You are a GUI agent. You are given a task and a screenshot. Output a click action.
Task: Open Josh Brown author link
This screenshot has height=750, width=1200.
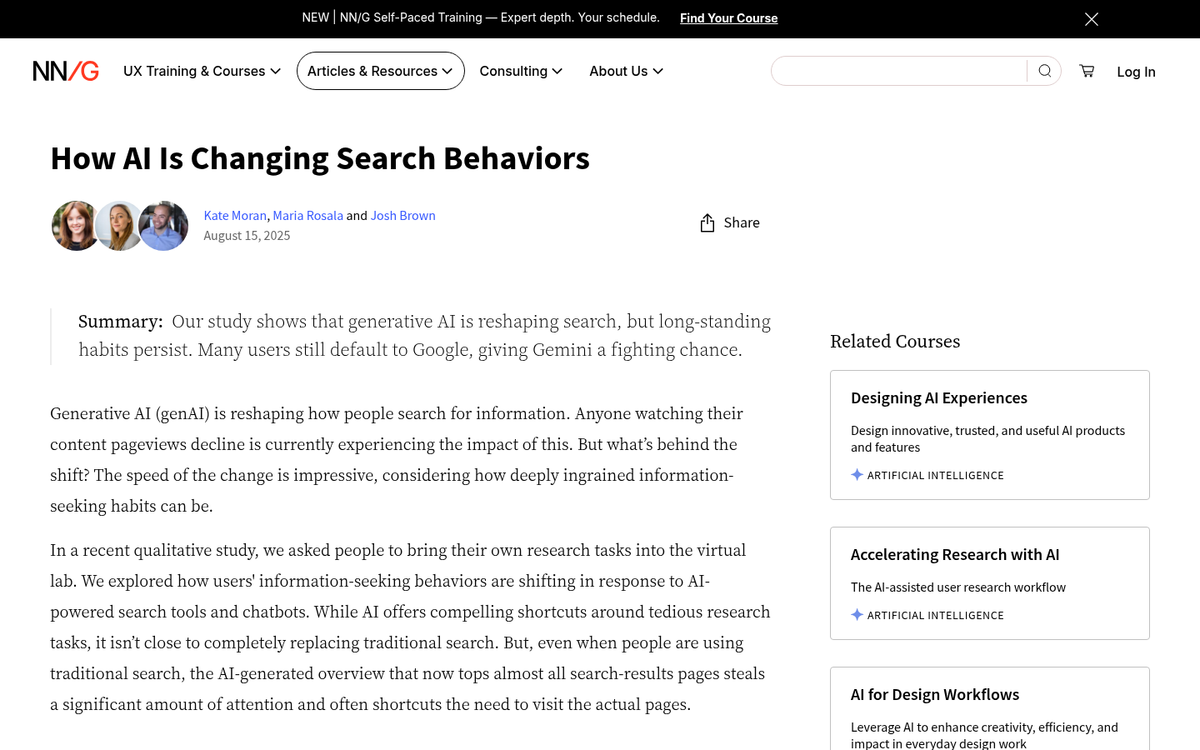click(403, 215)
